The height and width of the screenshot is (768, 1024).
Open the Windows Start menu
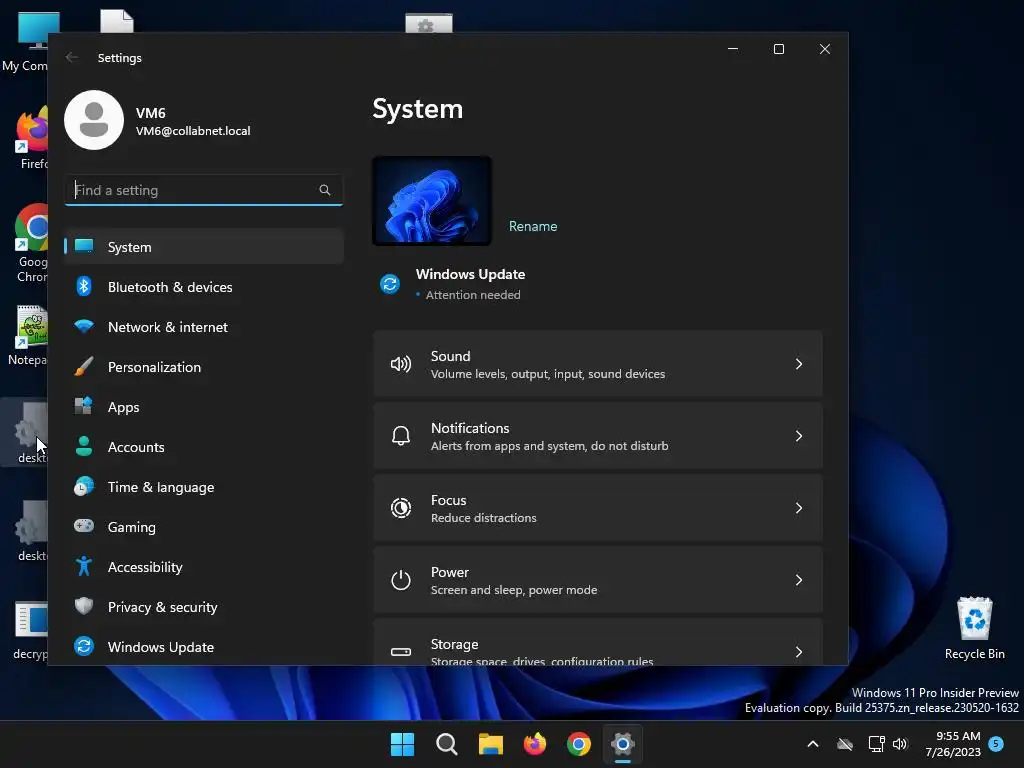[402, 744]
